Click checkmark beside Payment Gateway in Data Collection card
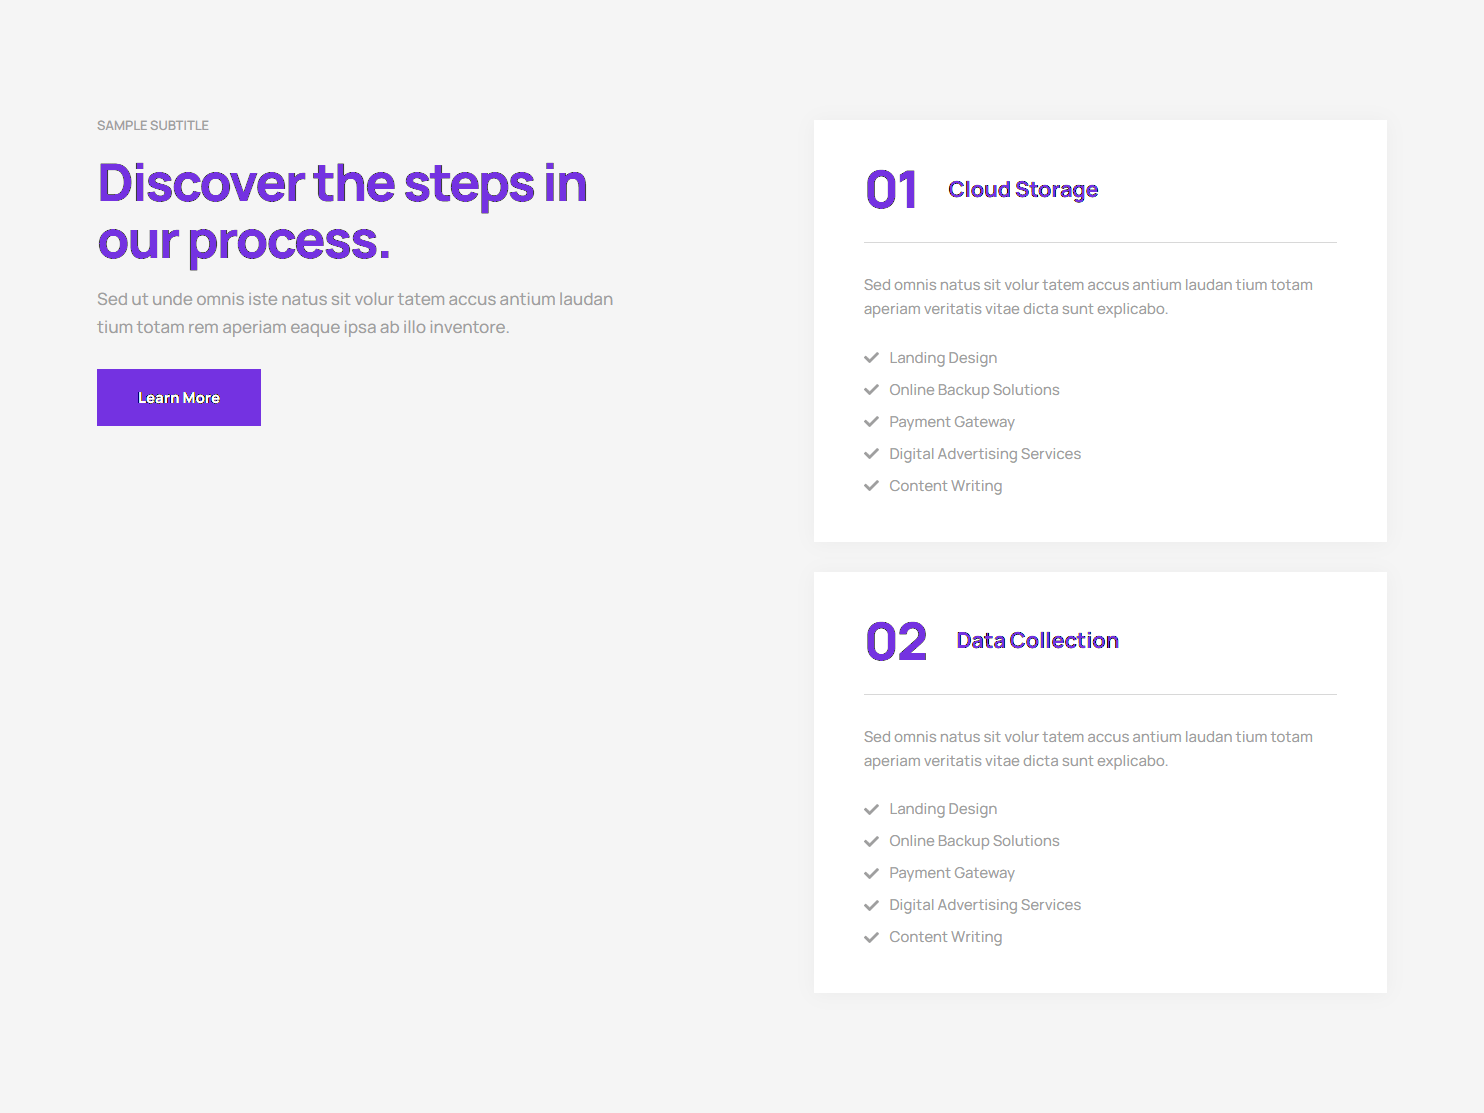This screenshot has height=1113, width=1484. coord(871,873)
